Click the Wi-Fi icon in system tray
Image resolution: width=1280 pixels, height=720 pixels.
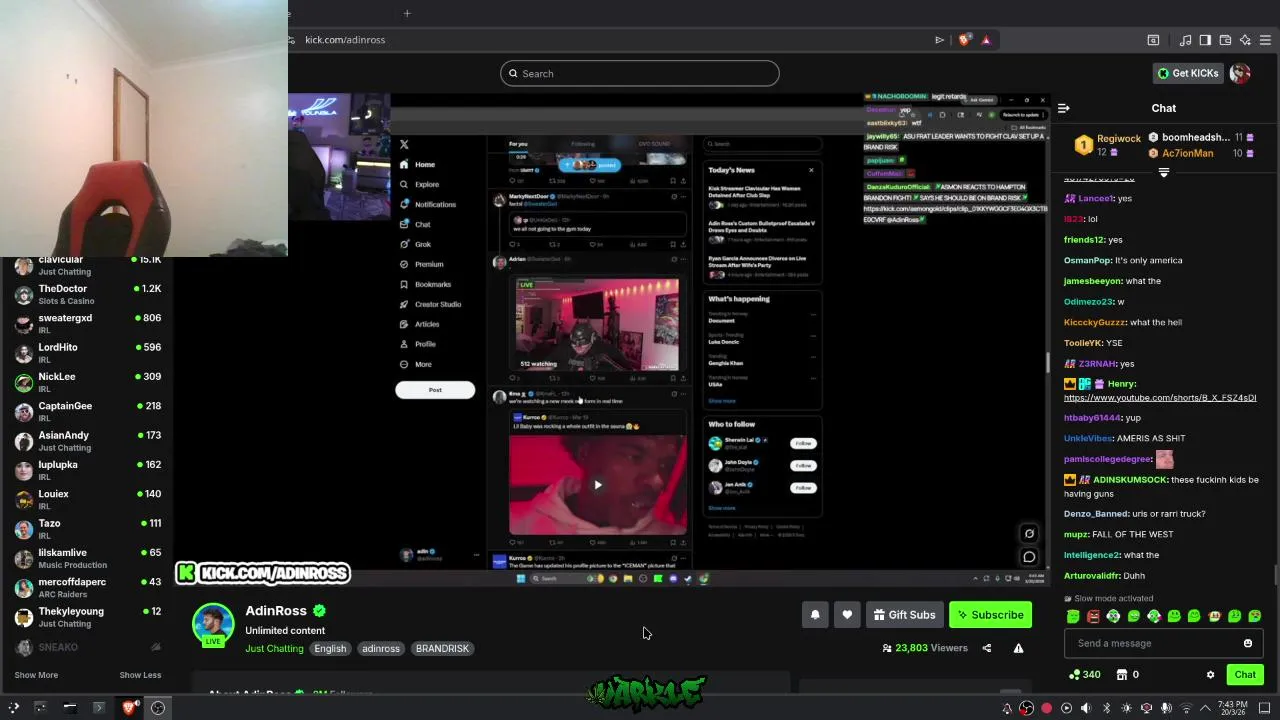click(x=1186, y=708)
